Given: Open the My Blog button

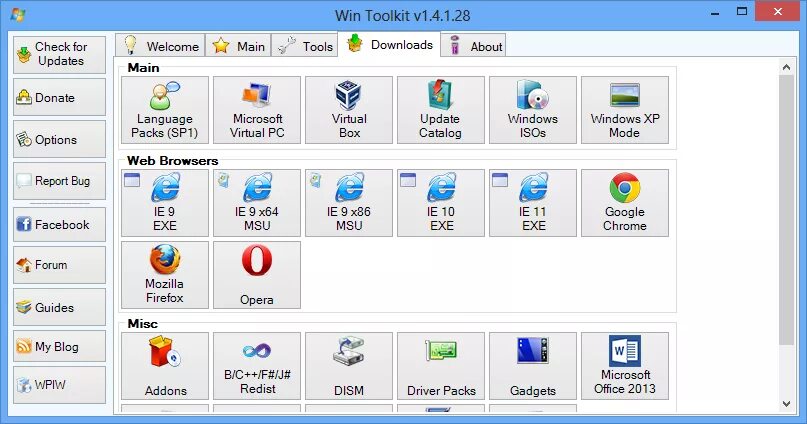Looking at the screenshot, I should click(x=59, y=346).
